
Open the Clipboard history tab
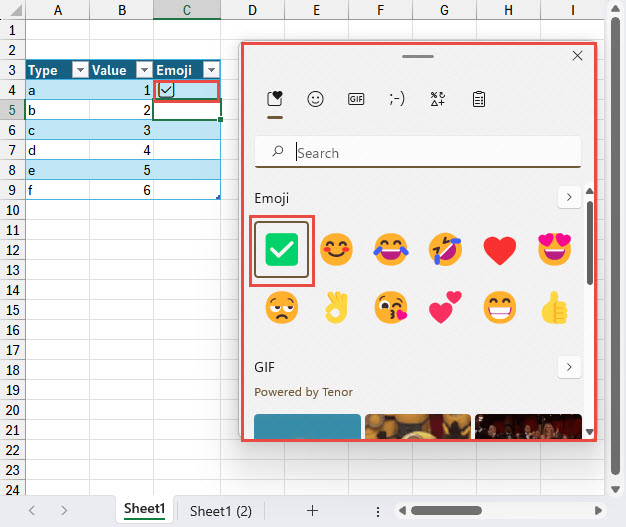click(x=479, y=99)
